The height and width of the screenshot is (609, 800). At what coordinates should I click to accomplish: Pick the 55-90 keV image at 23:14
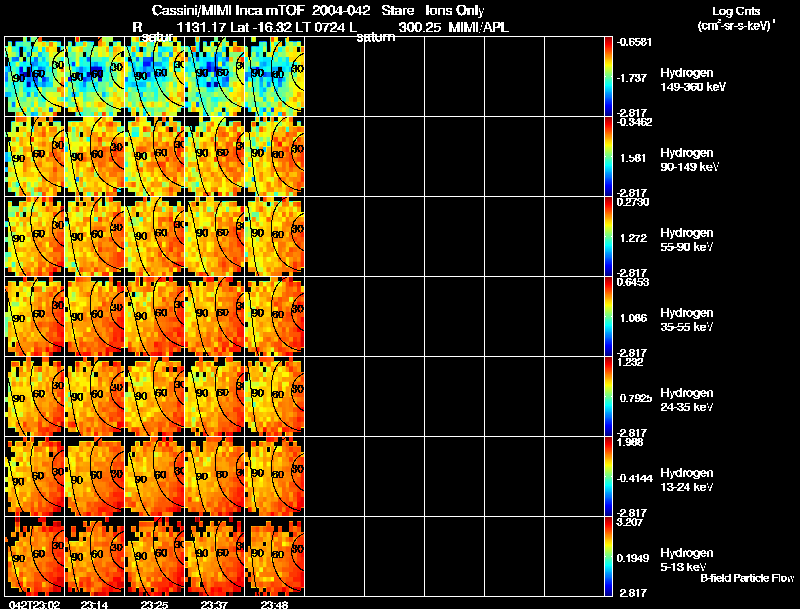tap(94, 237)
